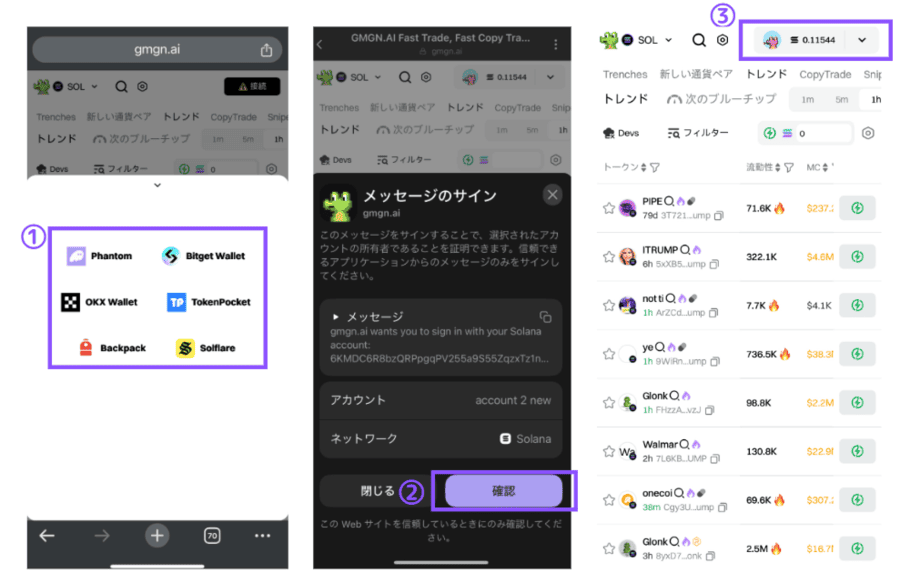This screenshot has width=900, height=573.
Task: Tap ネットワーク row showing Solana
Action: tap(440, 439)
